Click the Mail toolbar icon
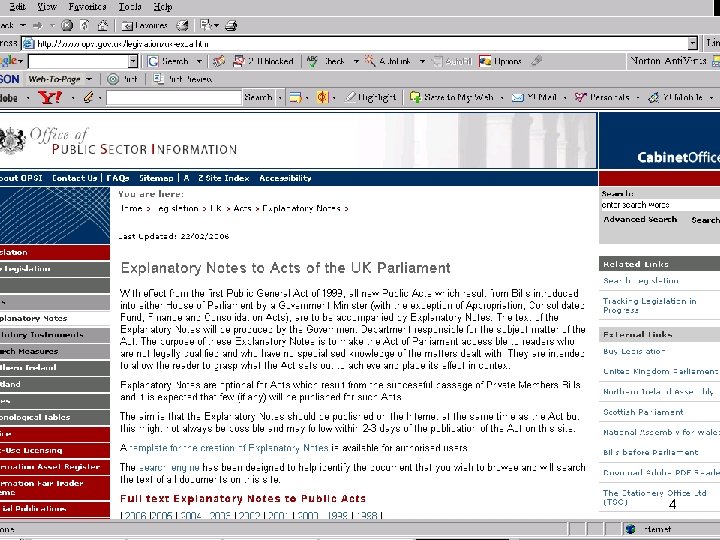 (205, 25)
